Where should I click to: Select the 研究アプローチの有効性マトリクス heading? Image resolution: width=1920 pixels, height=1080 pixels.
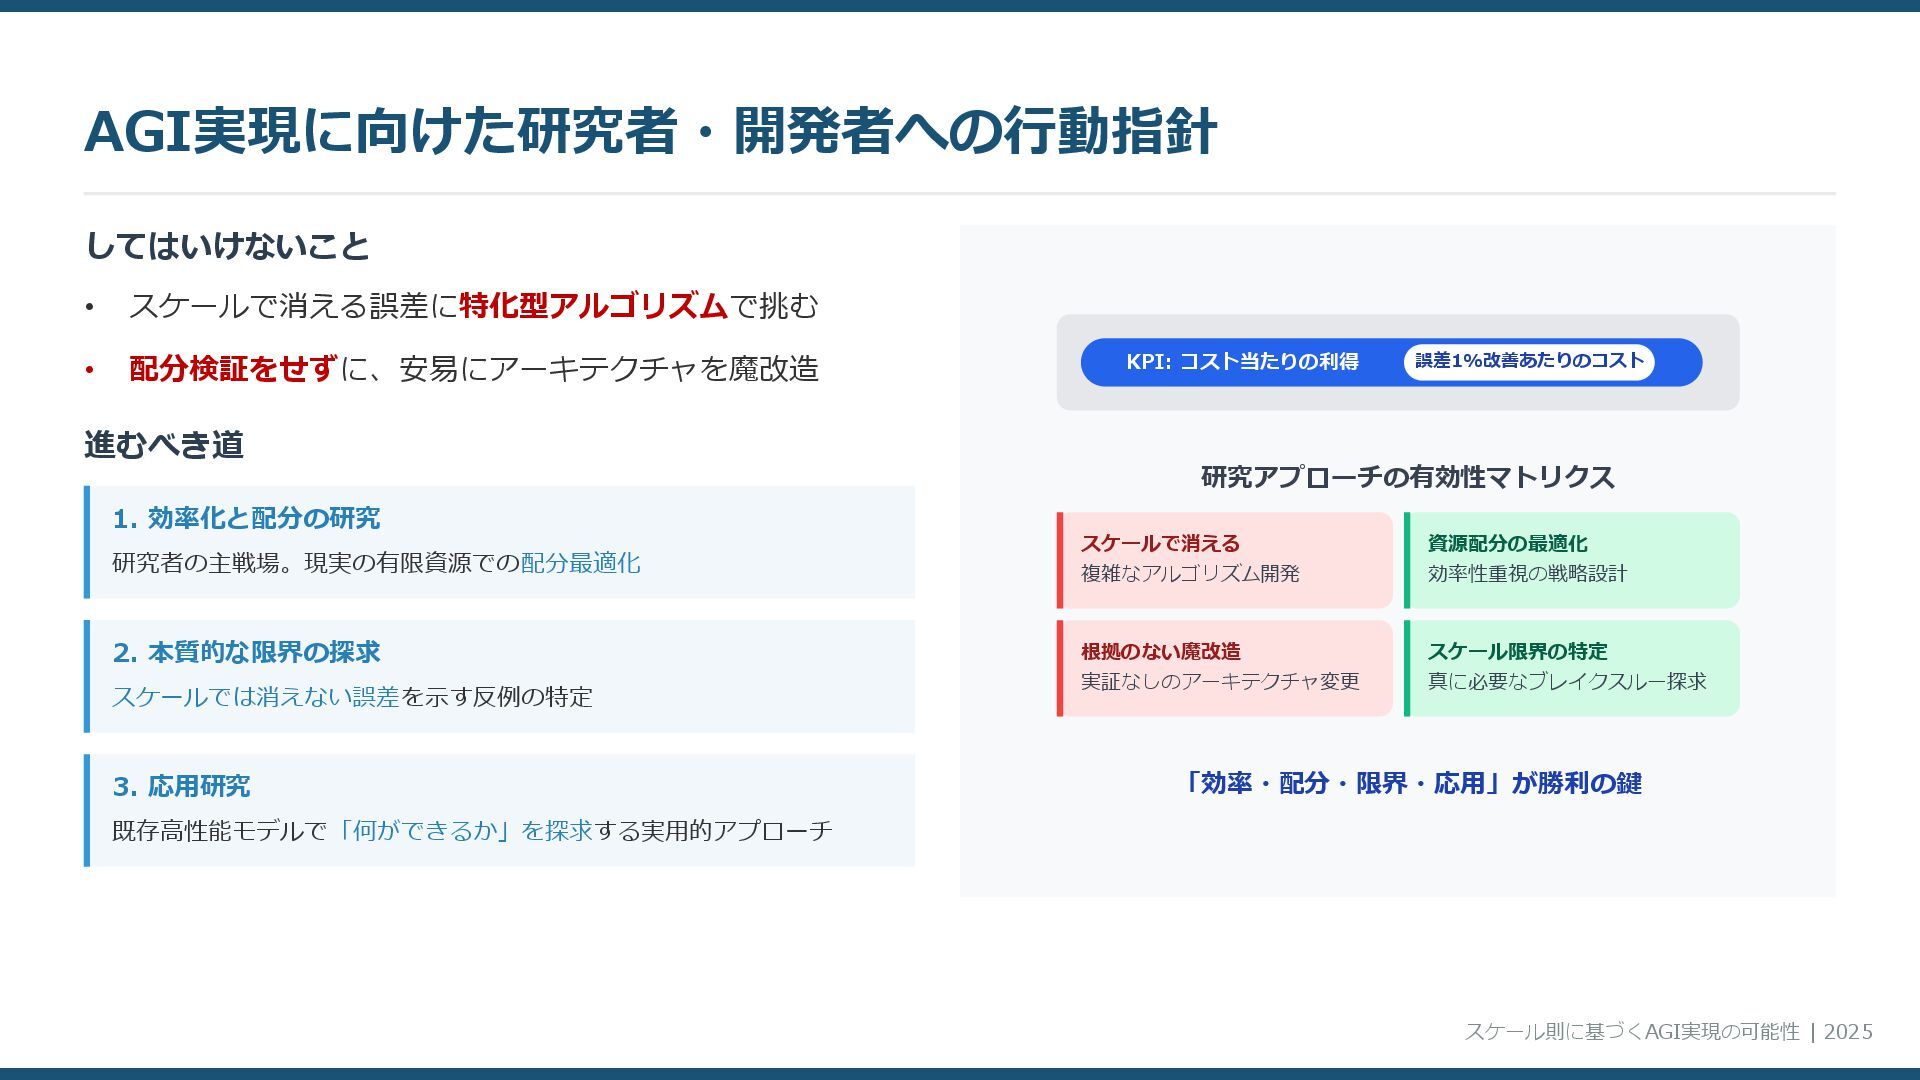coord(1407,477)
